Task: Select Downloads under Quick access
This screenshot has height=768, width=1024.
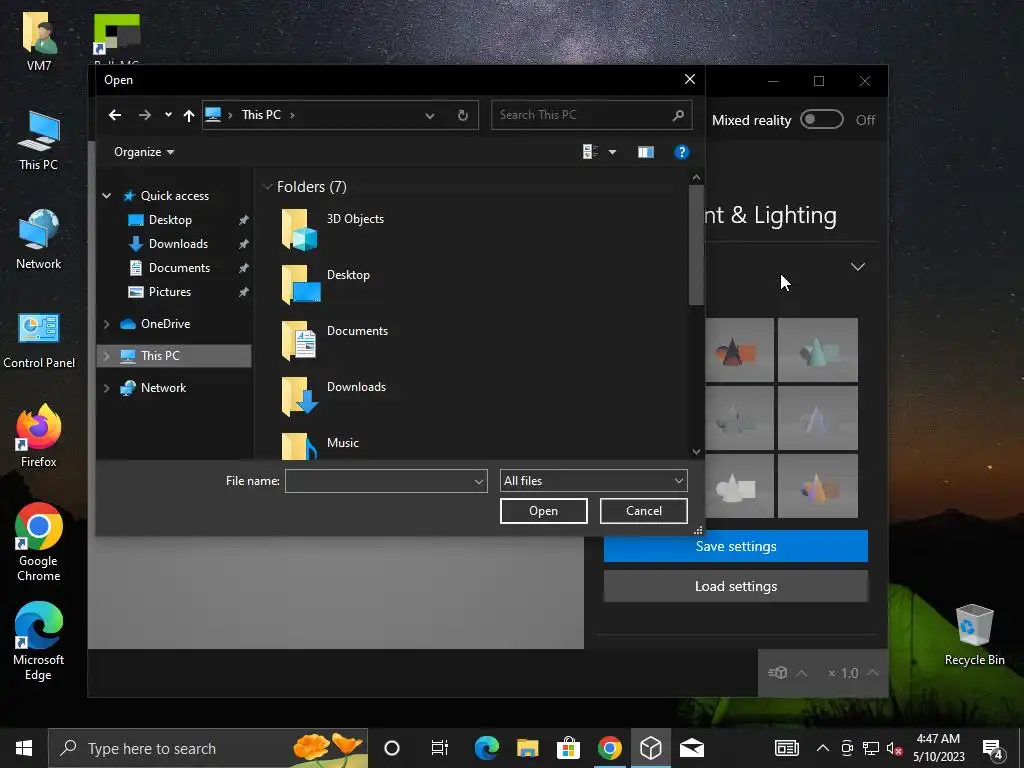Action: click(178, 244)
